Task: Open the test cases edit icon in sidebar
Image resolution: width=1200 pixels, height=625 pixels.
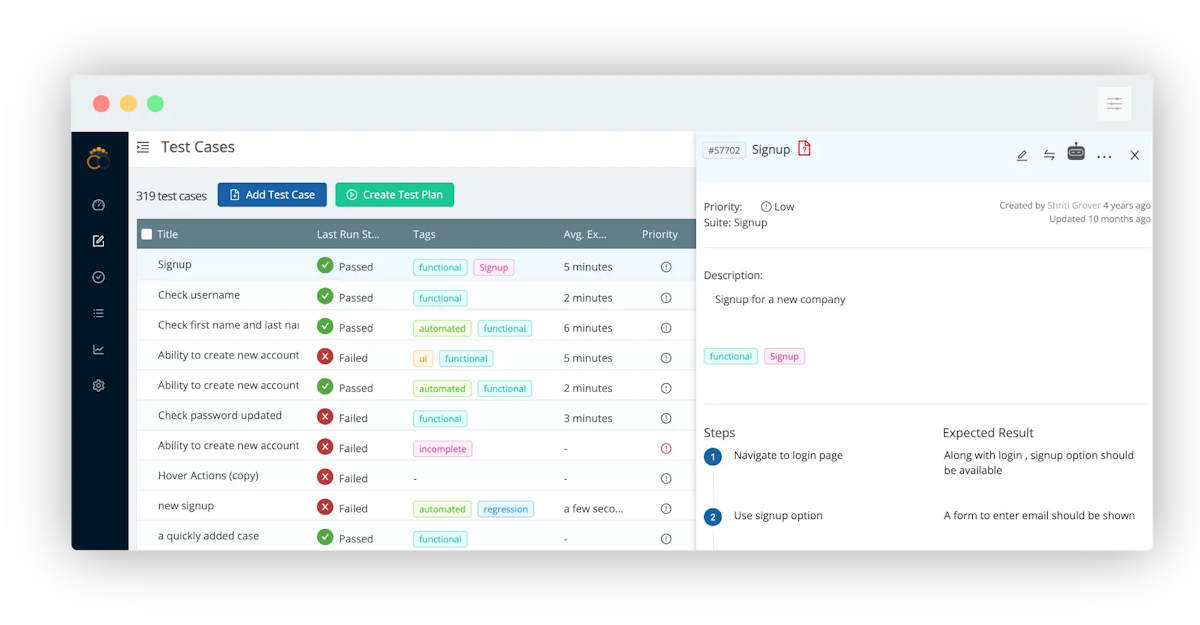Action: point(98,241)
